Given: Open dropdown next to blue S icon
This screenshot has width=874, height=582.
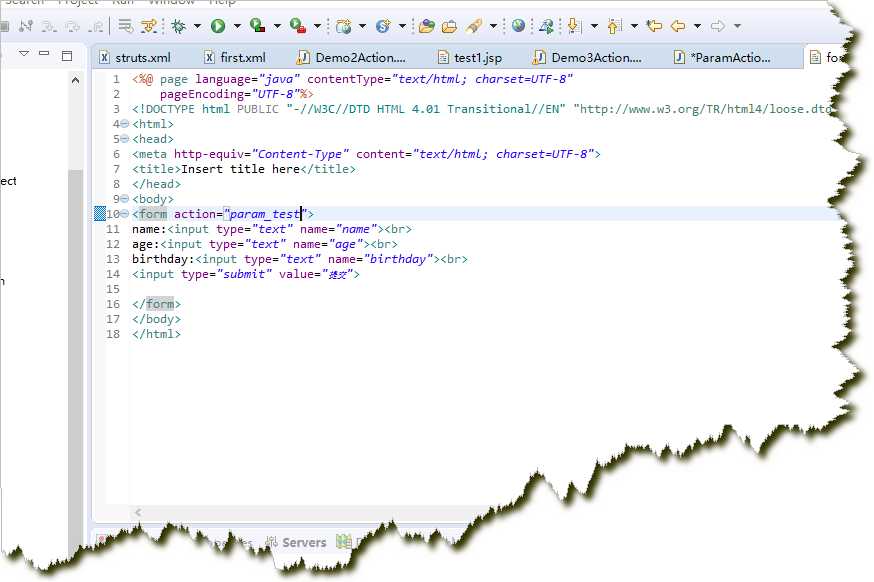Looking at the screenshot, I should coord(402,26).
